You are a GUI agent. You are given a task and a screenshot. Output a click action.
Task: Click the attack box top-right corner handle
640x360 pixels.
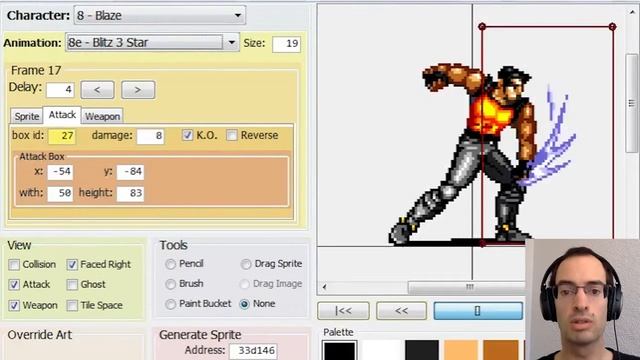pos(612,27)
